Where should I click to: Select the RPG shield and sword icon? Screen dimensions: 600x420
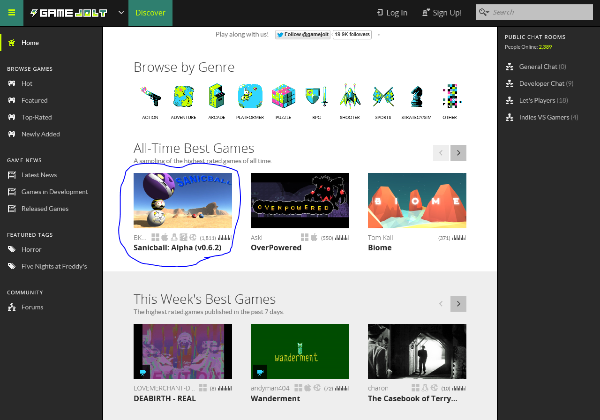click(x=317, y=96)
